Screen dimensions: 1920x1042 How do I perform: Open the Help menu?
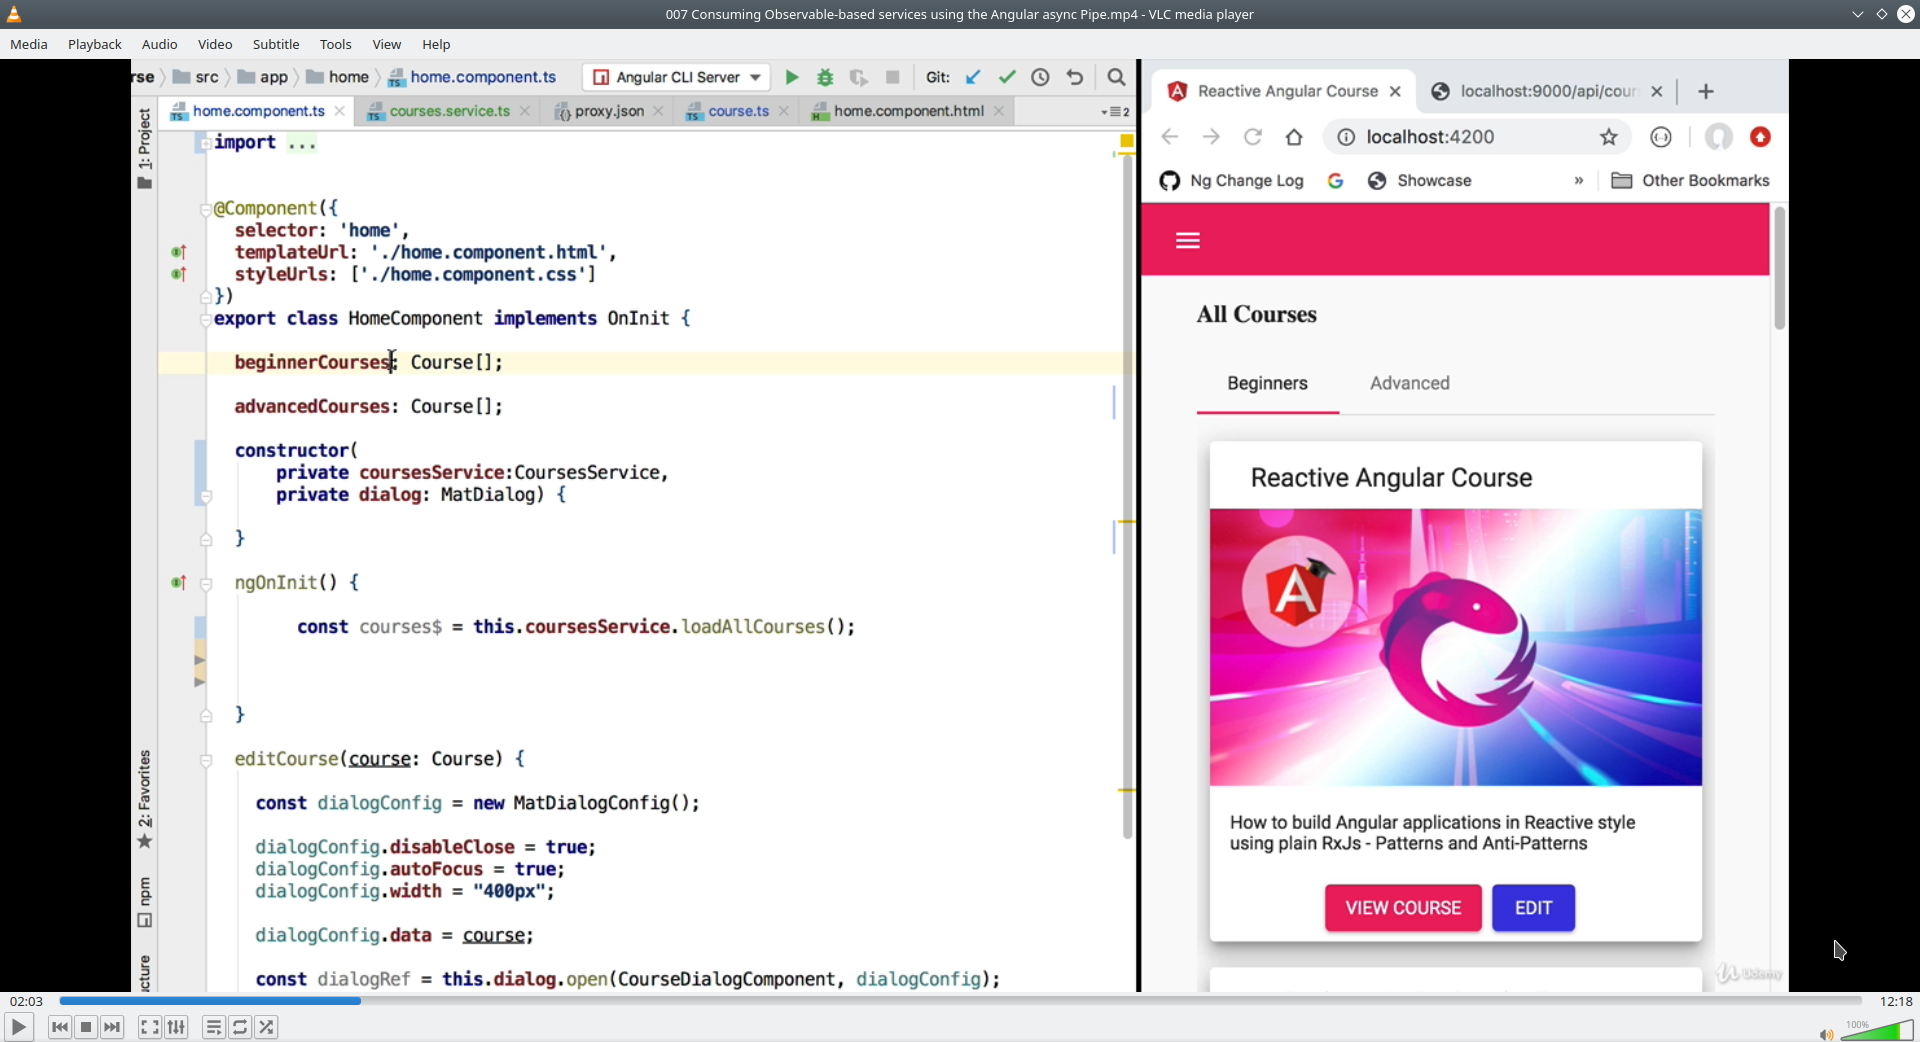(436, 44)
